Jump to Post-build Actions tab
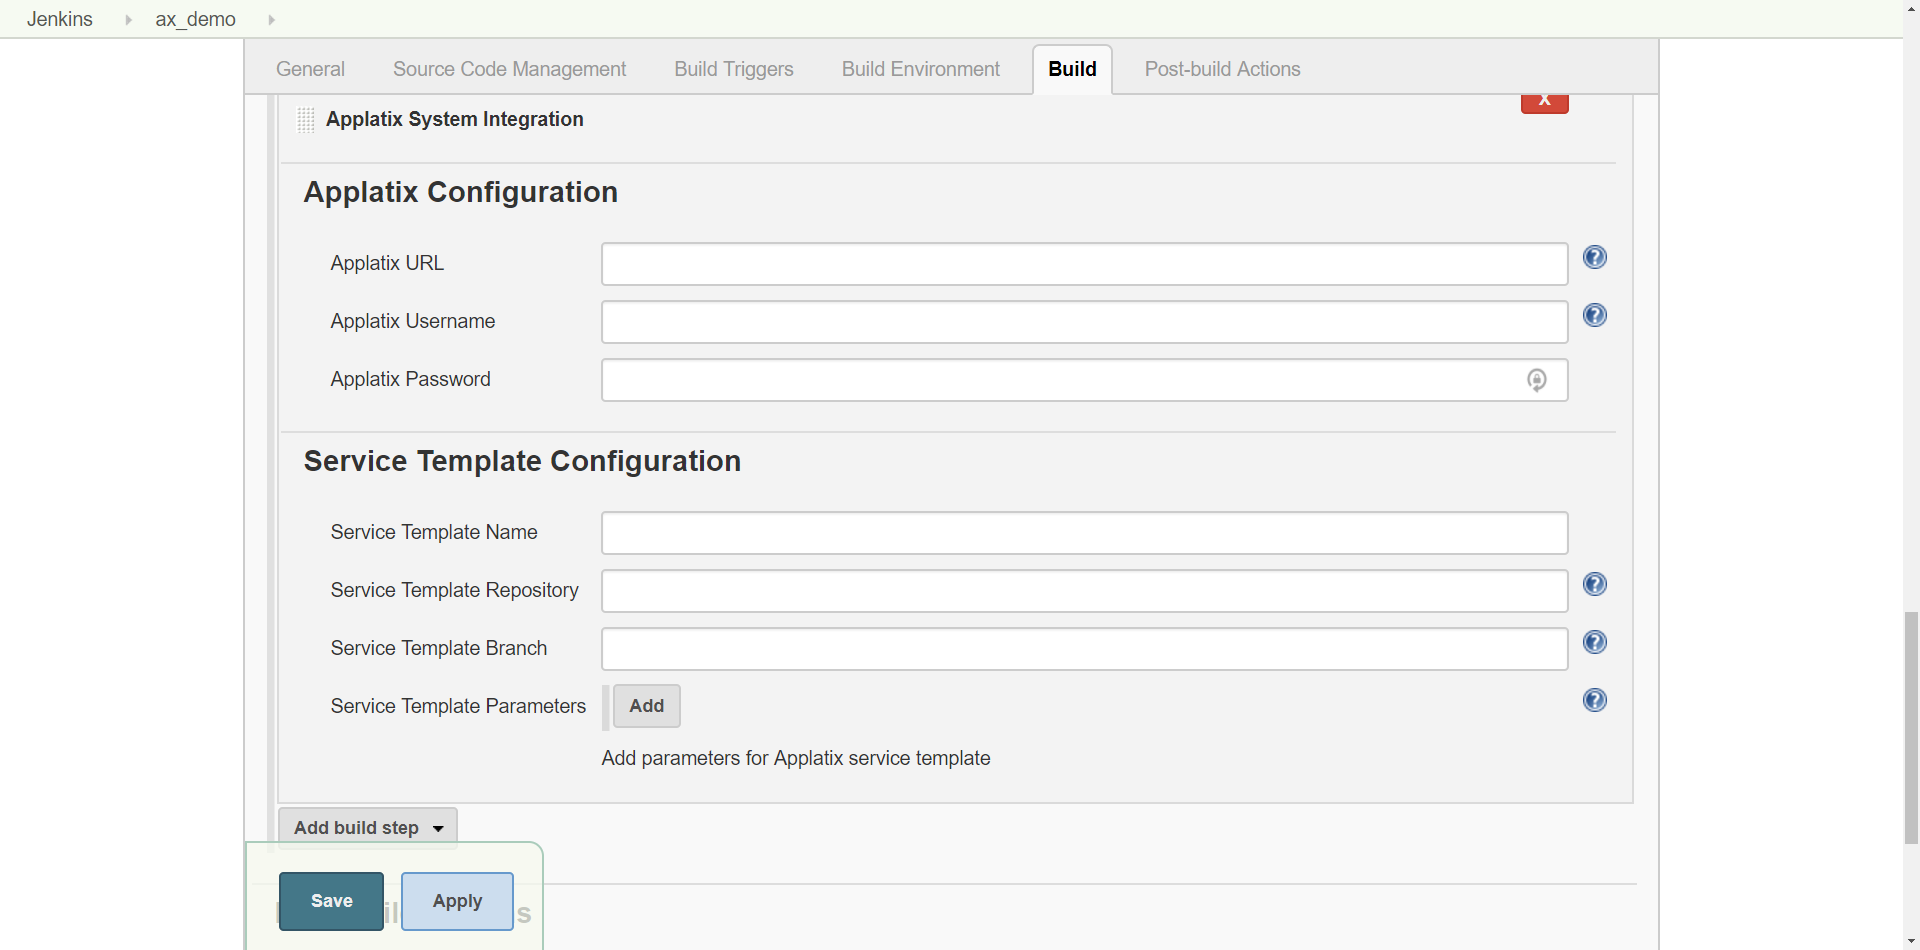The image size is (1920, 950). (x=1223, y=69)
